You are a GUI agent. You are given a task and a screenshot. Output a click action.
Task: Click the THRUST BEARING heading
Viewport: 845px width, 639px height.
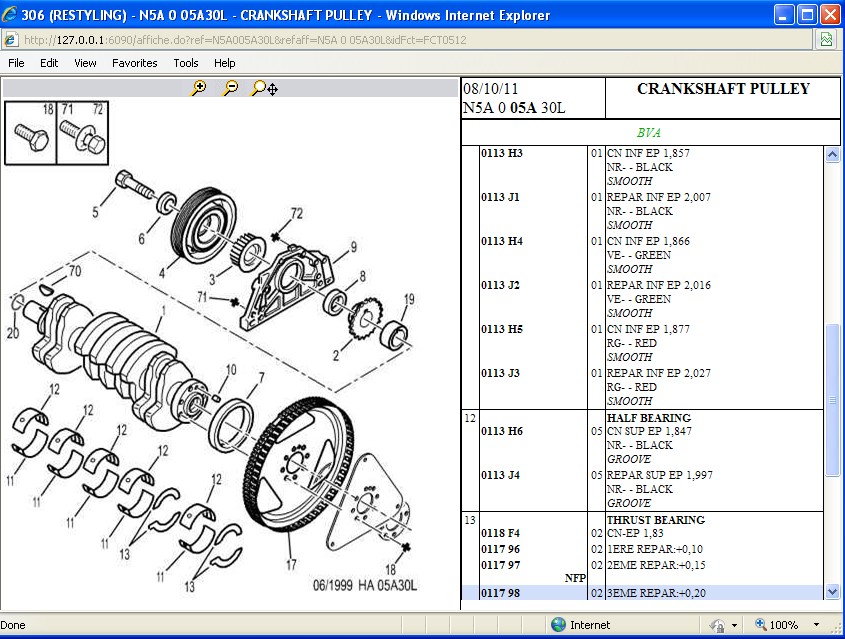(x=656, y=520)
